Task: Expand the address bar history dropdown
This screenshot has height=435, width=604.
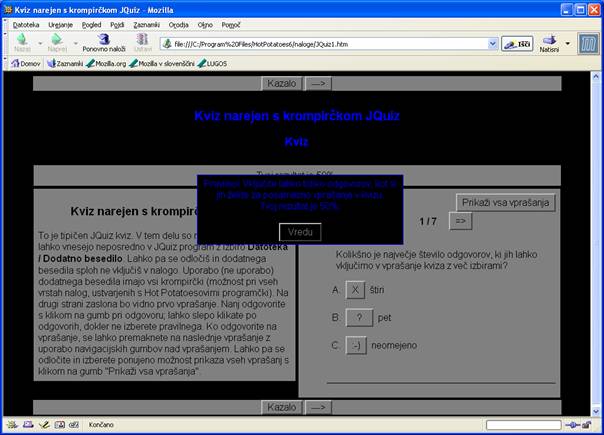Action: click(x=493, y=44)
